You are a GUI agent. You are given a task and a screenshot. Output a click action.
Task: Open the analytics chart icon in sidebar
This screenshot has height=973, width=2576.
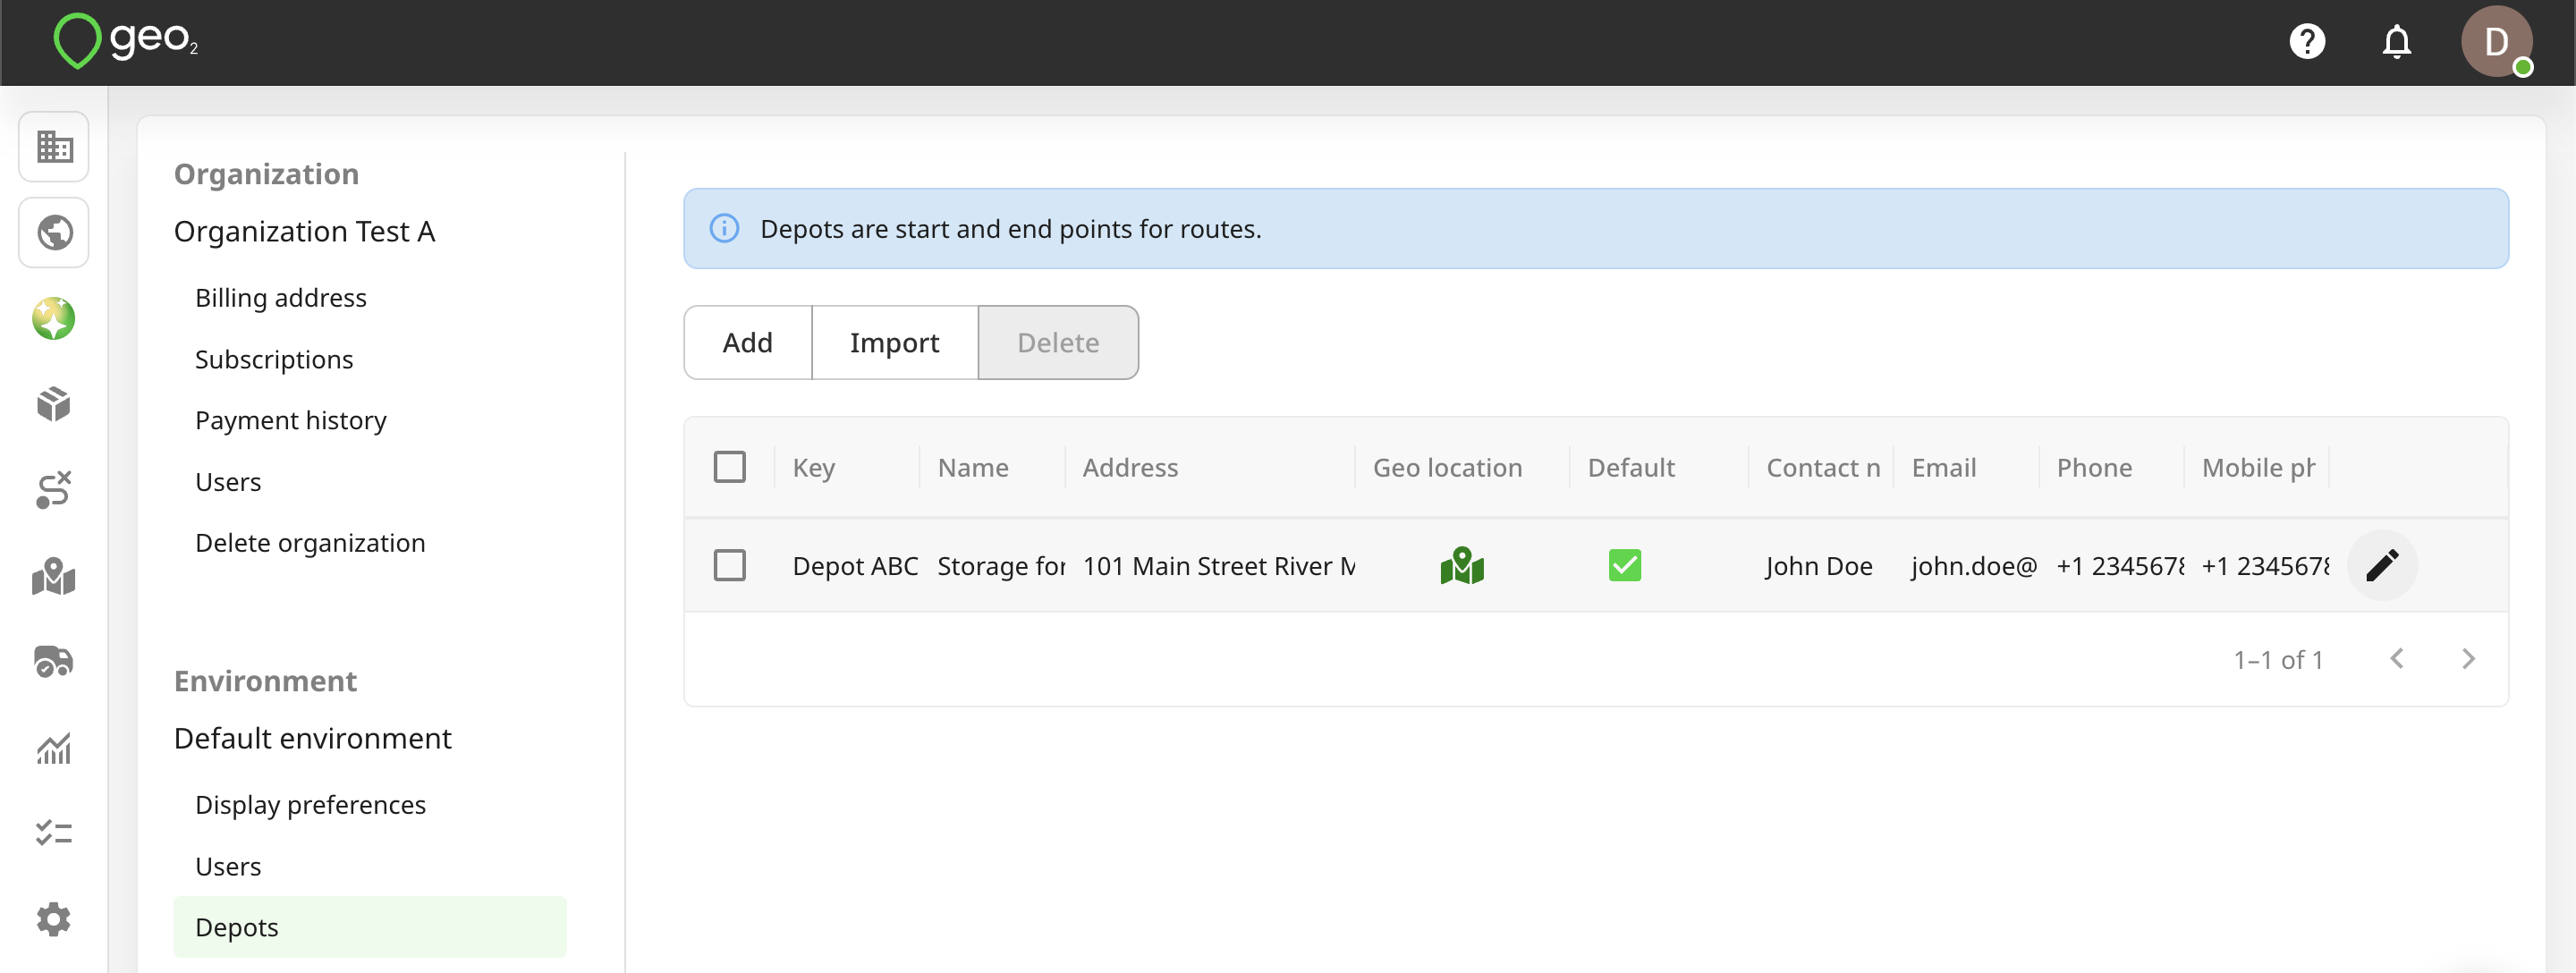pyautogui.click(x=54, y=748)
